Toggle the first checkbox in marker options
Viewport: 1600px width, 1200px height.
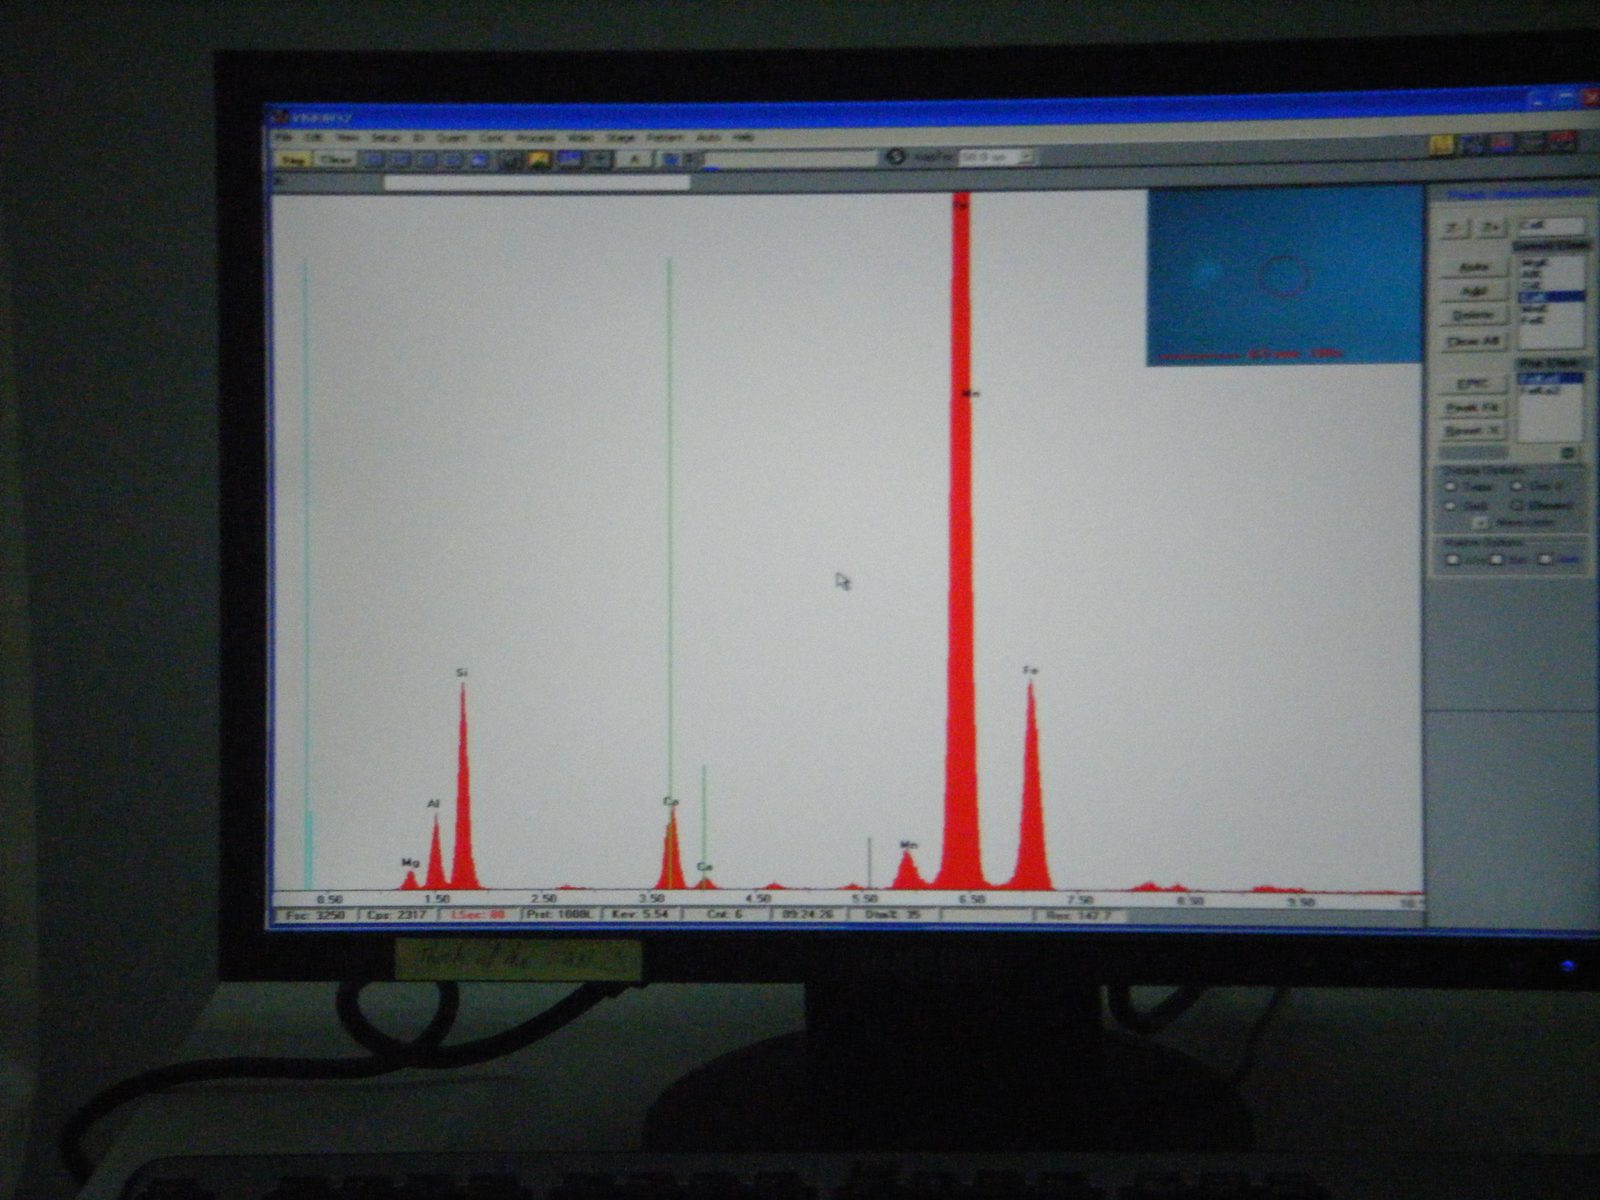click(x=1452, y=560)
